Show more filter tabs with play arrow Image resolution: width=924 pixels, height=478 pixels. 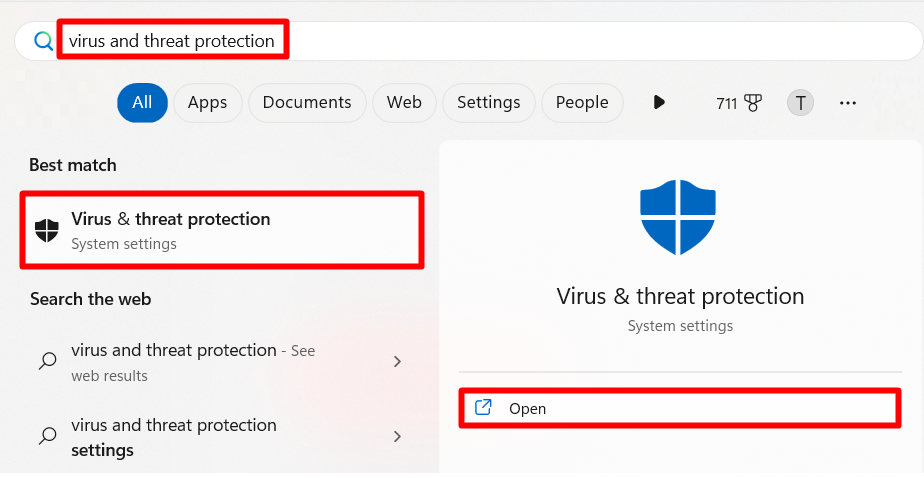click(659, 103)
